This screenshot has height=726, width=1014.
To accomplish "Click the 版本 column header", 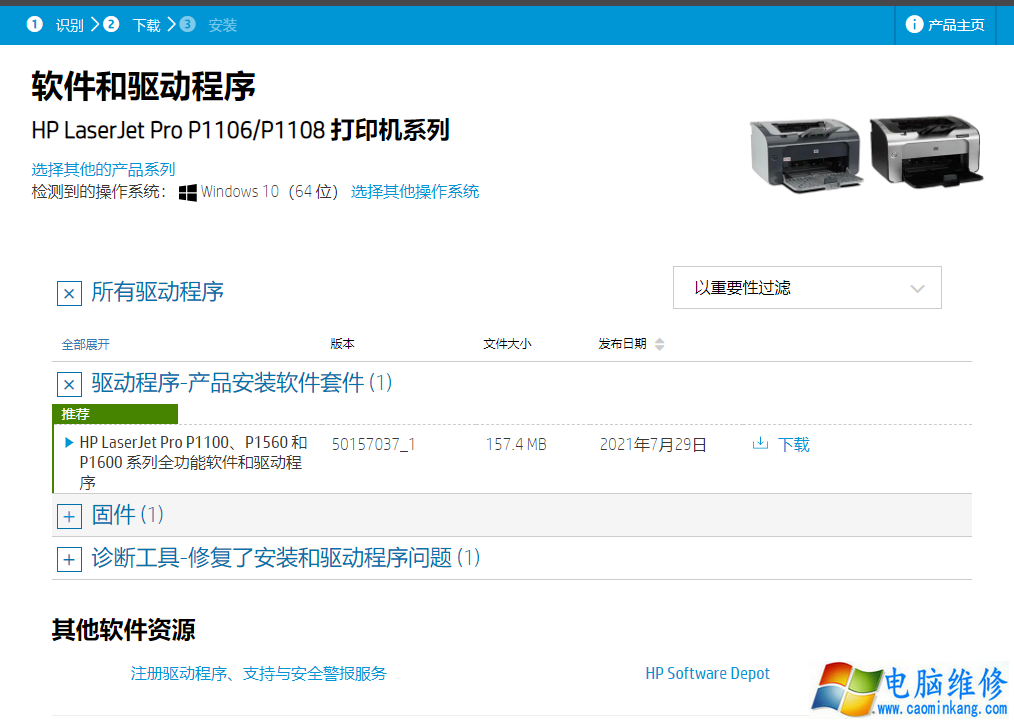I will tap(342, 344).
